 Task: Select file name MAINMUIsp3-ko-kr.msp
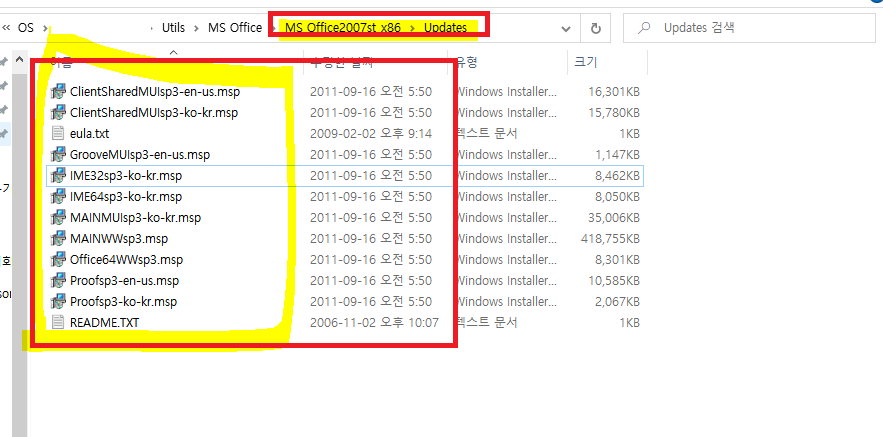135,217
